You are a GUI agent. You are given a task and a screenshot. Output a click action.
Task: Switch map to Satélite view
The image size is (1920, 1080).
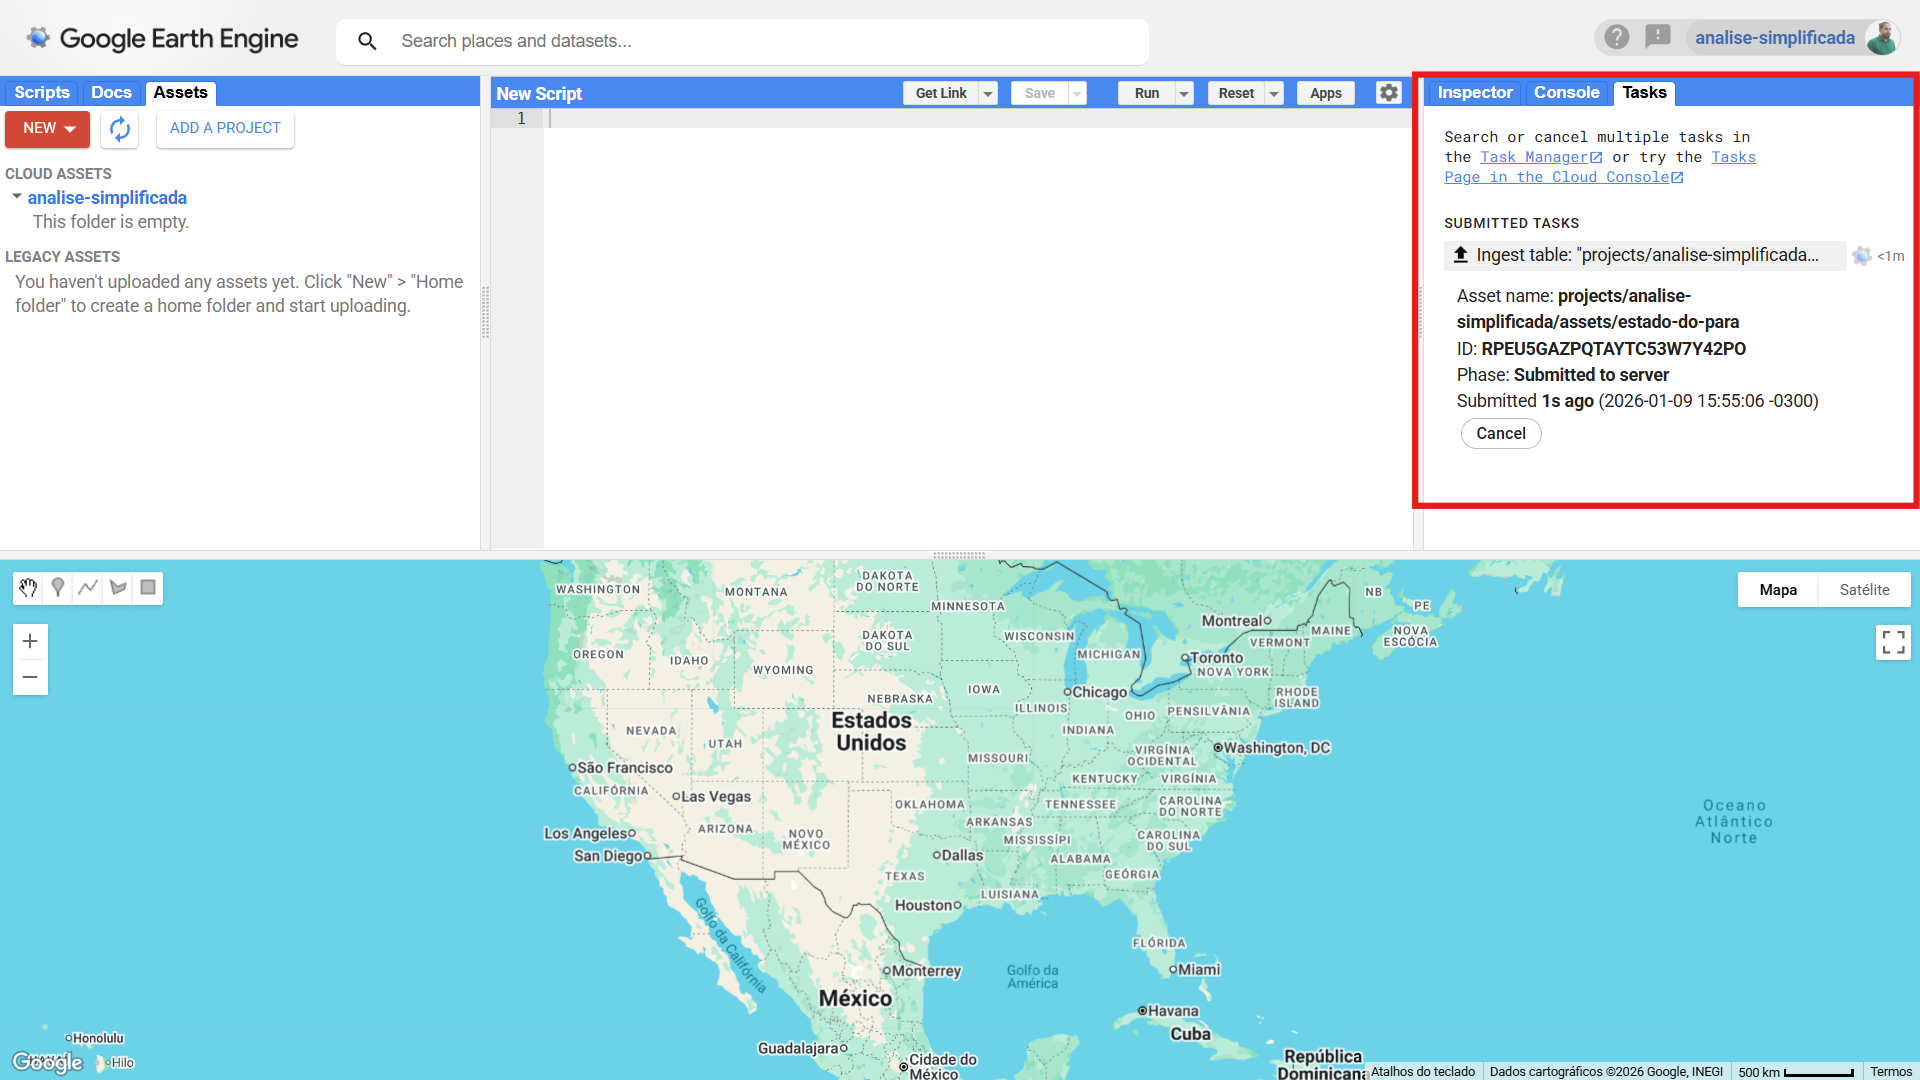pyautogui.click(x=1864, y=590)
